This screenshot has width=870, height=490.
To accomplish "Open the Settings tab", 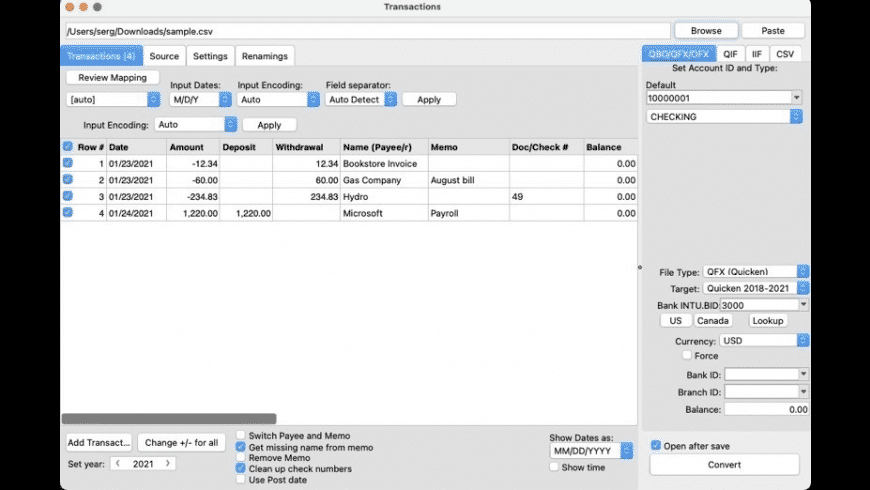I will (x=210, y=56).
